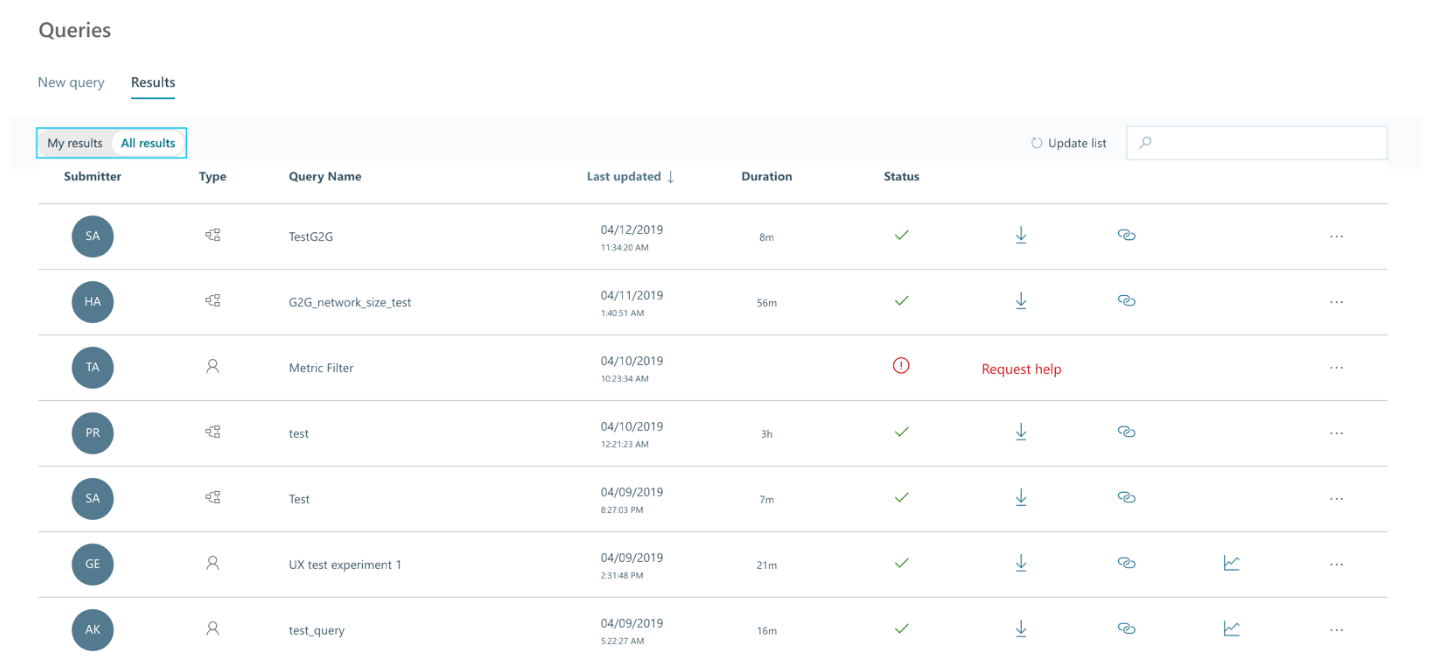Select the All results toggle
Image resolution: width=1453 pixels, height=658 pixels.
coord(148,143)
